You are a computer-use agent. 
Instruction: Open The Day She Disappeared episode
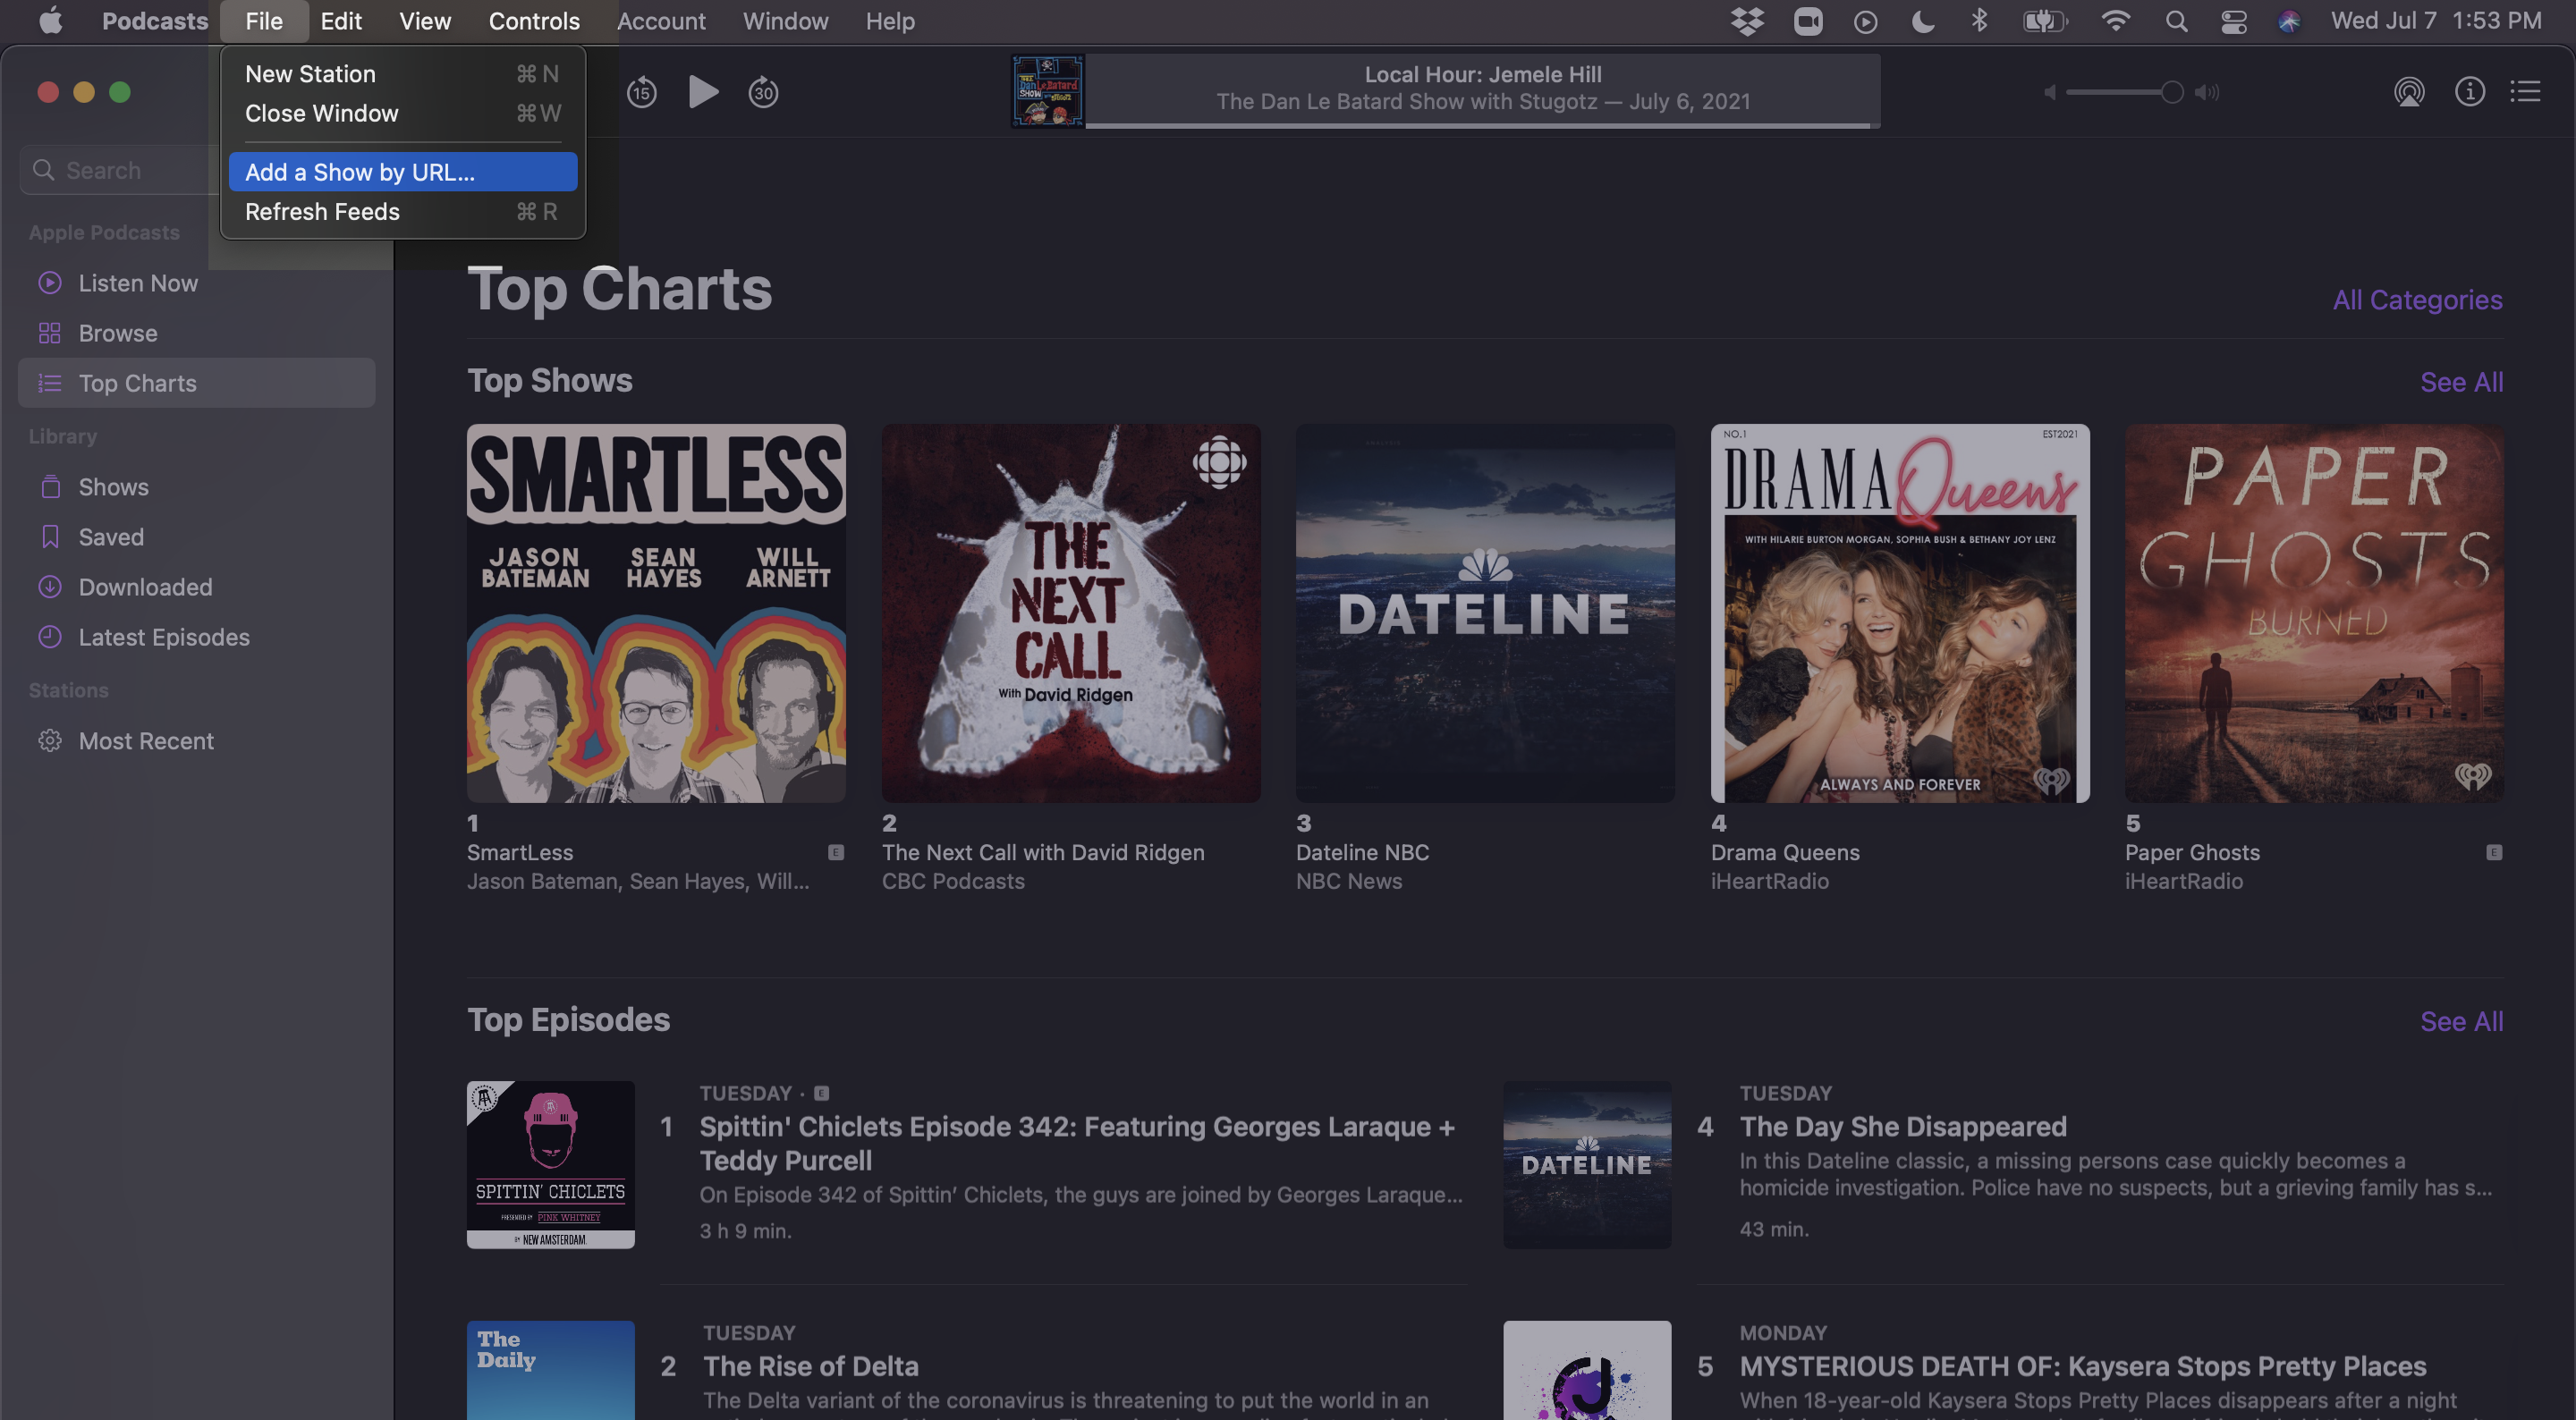(1902, 1127)
